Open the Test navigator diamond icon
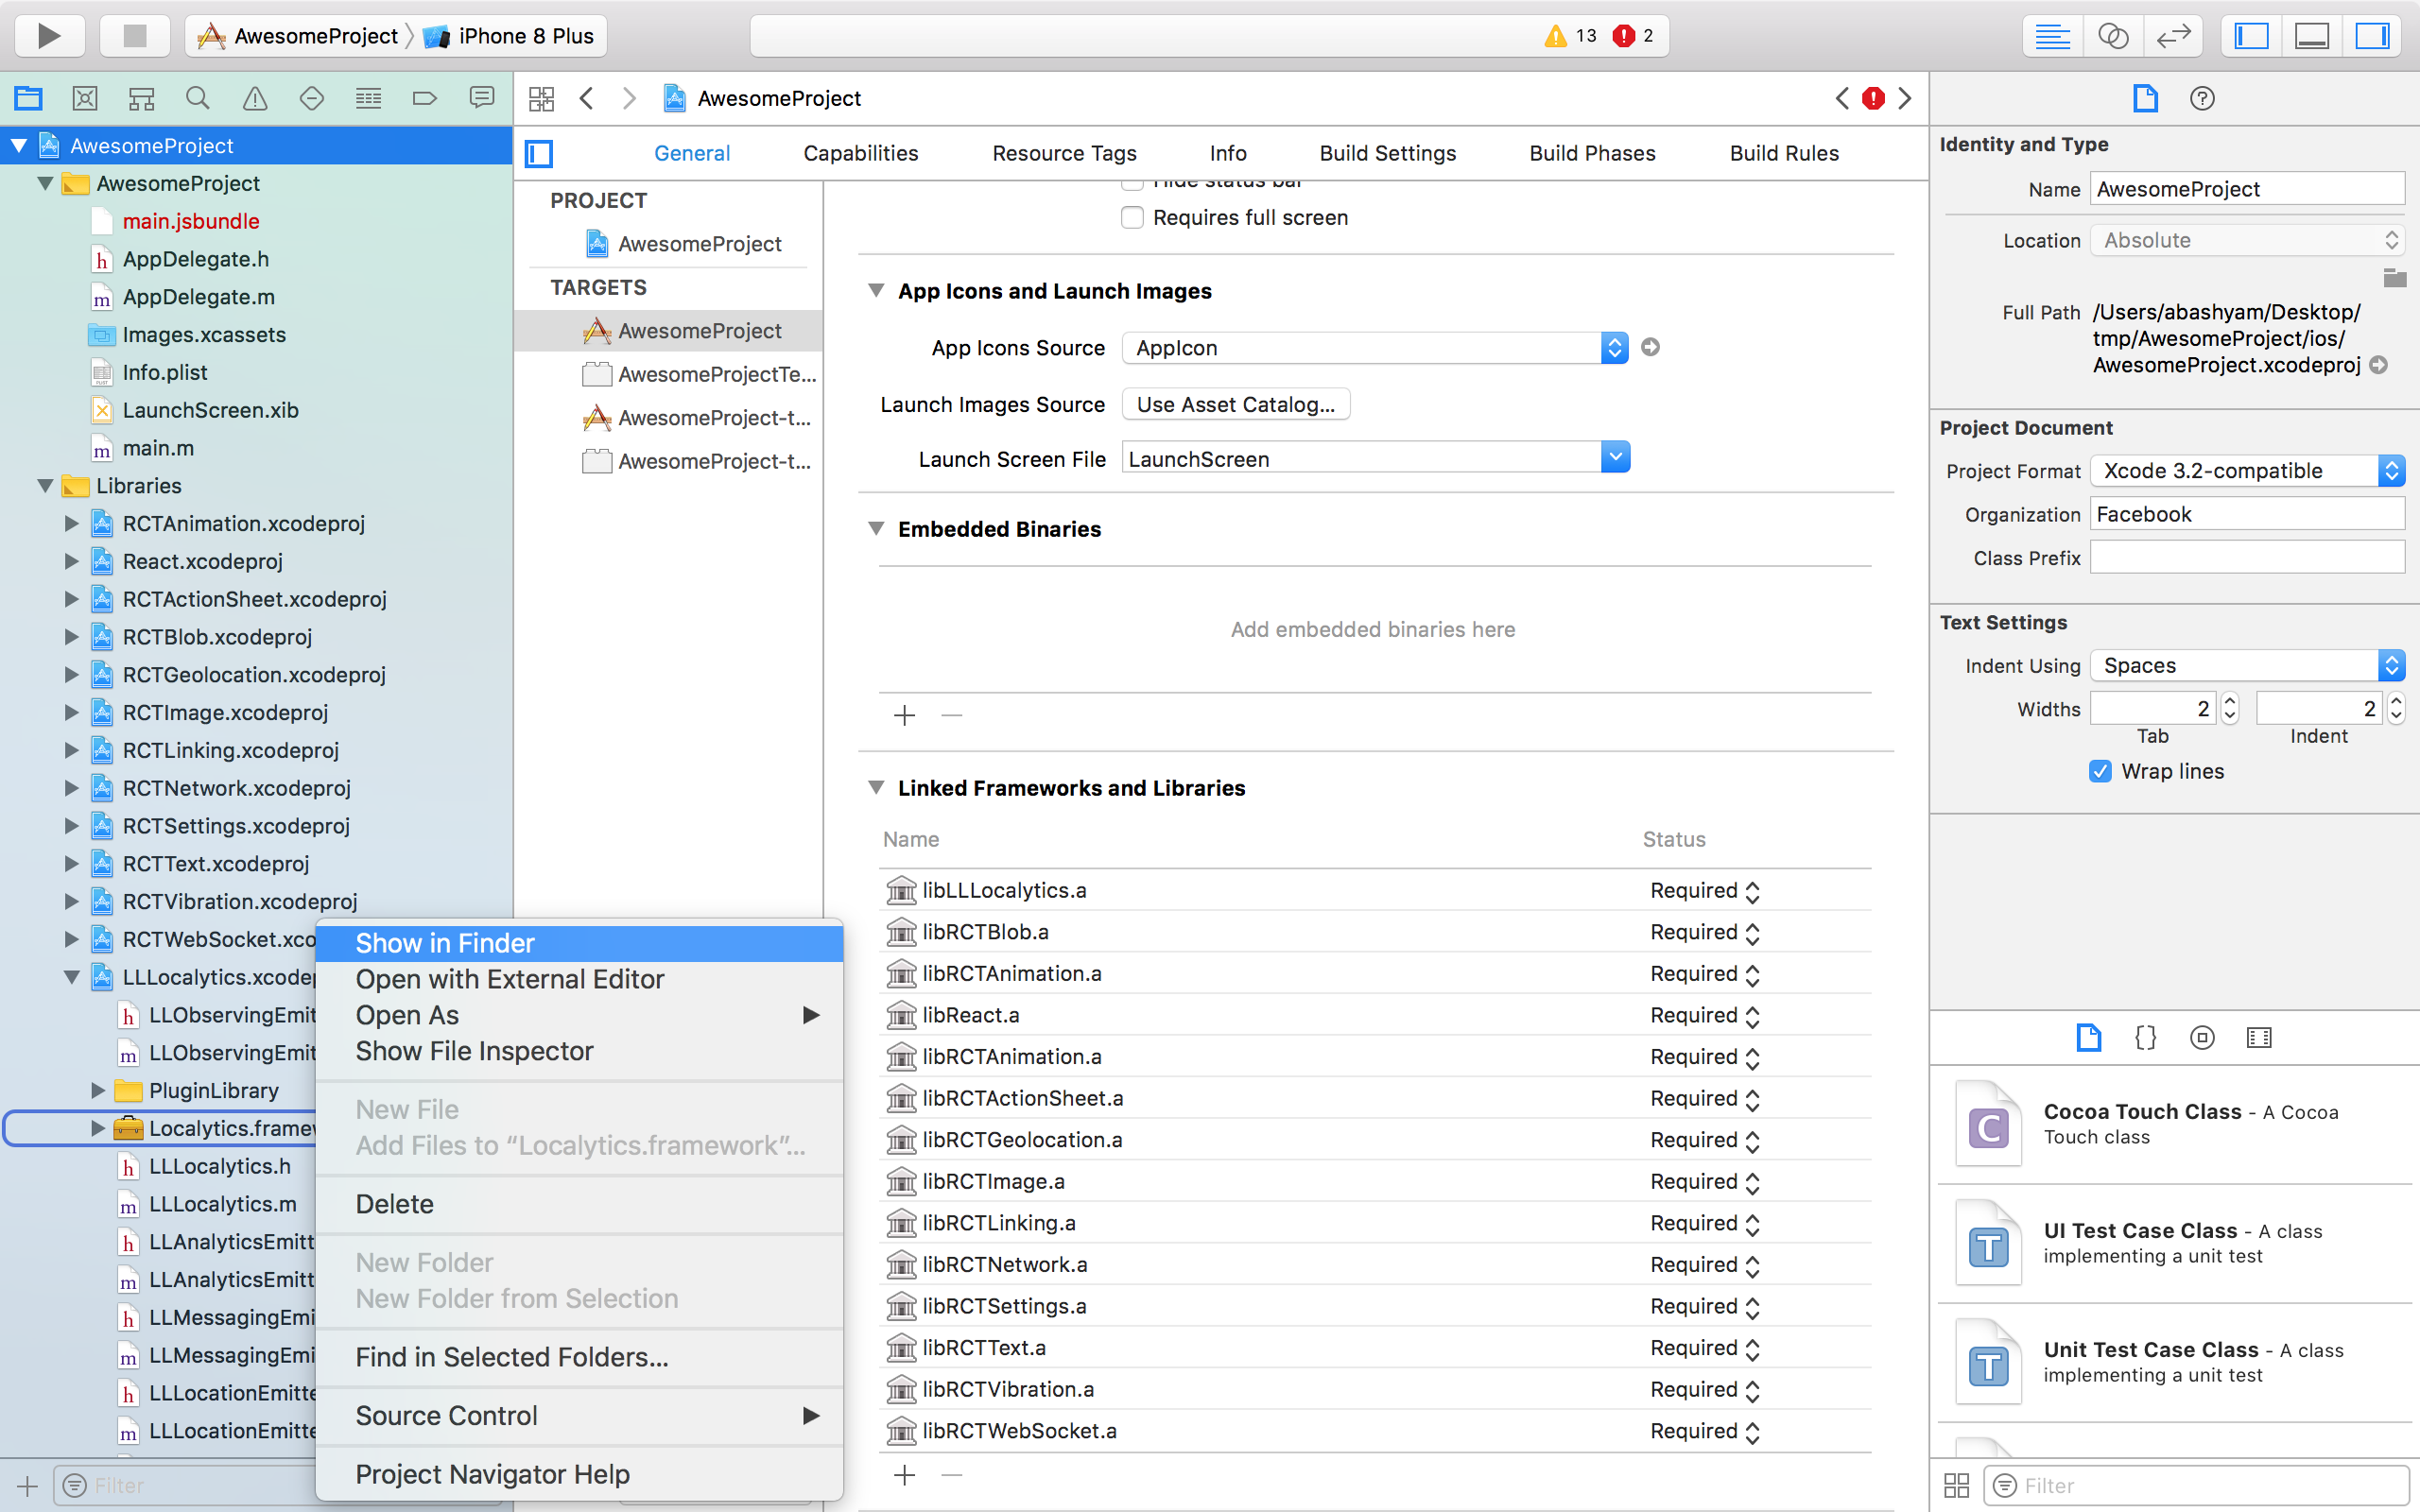This screenshot has height=1512, width=2420. pyautogui.click(x=312, y=98)
